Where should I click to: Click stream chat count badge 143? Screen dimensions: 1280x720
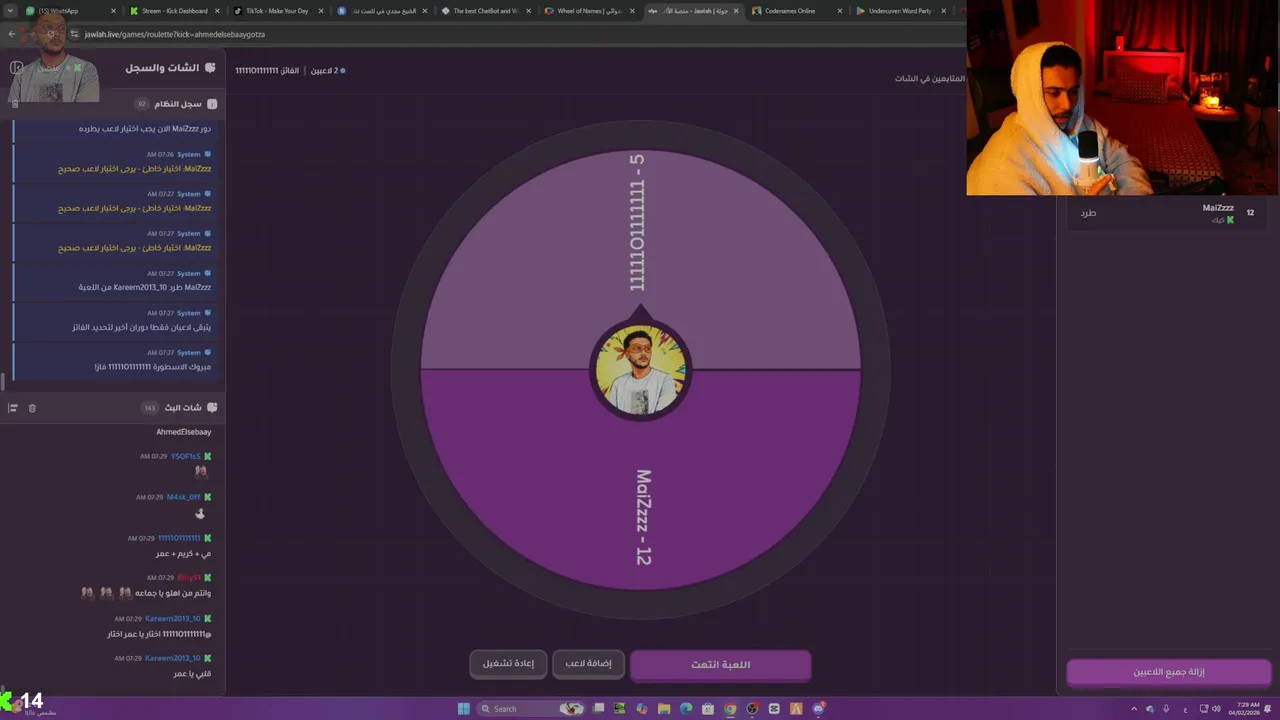pos(150,408)
